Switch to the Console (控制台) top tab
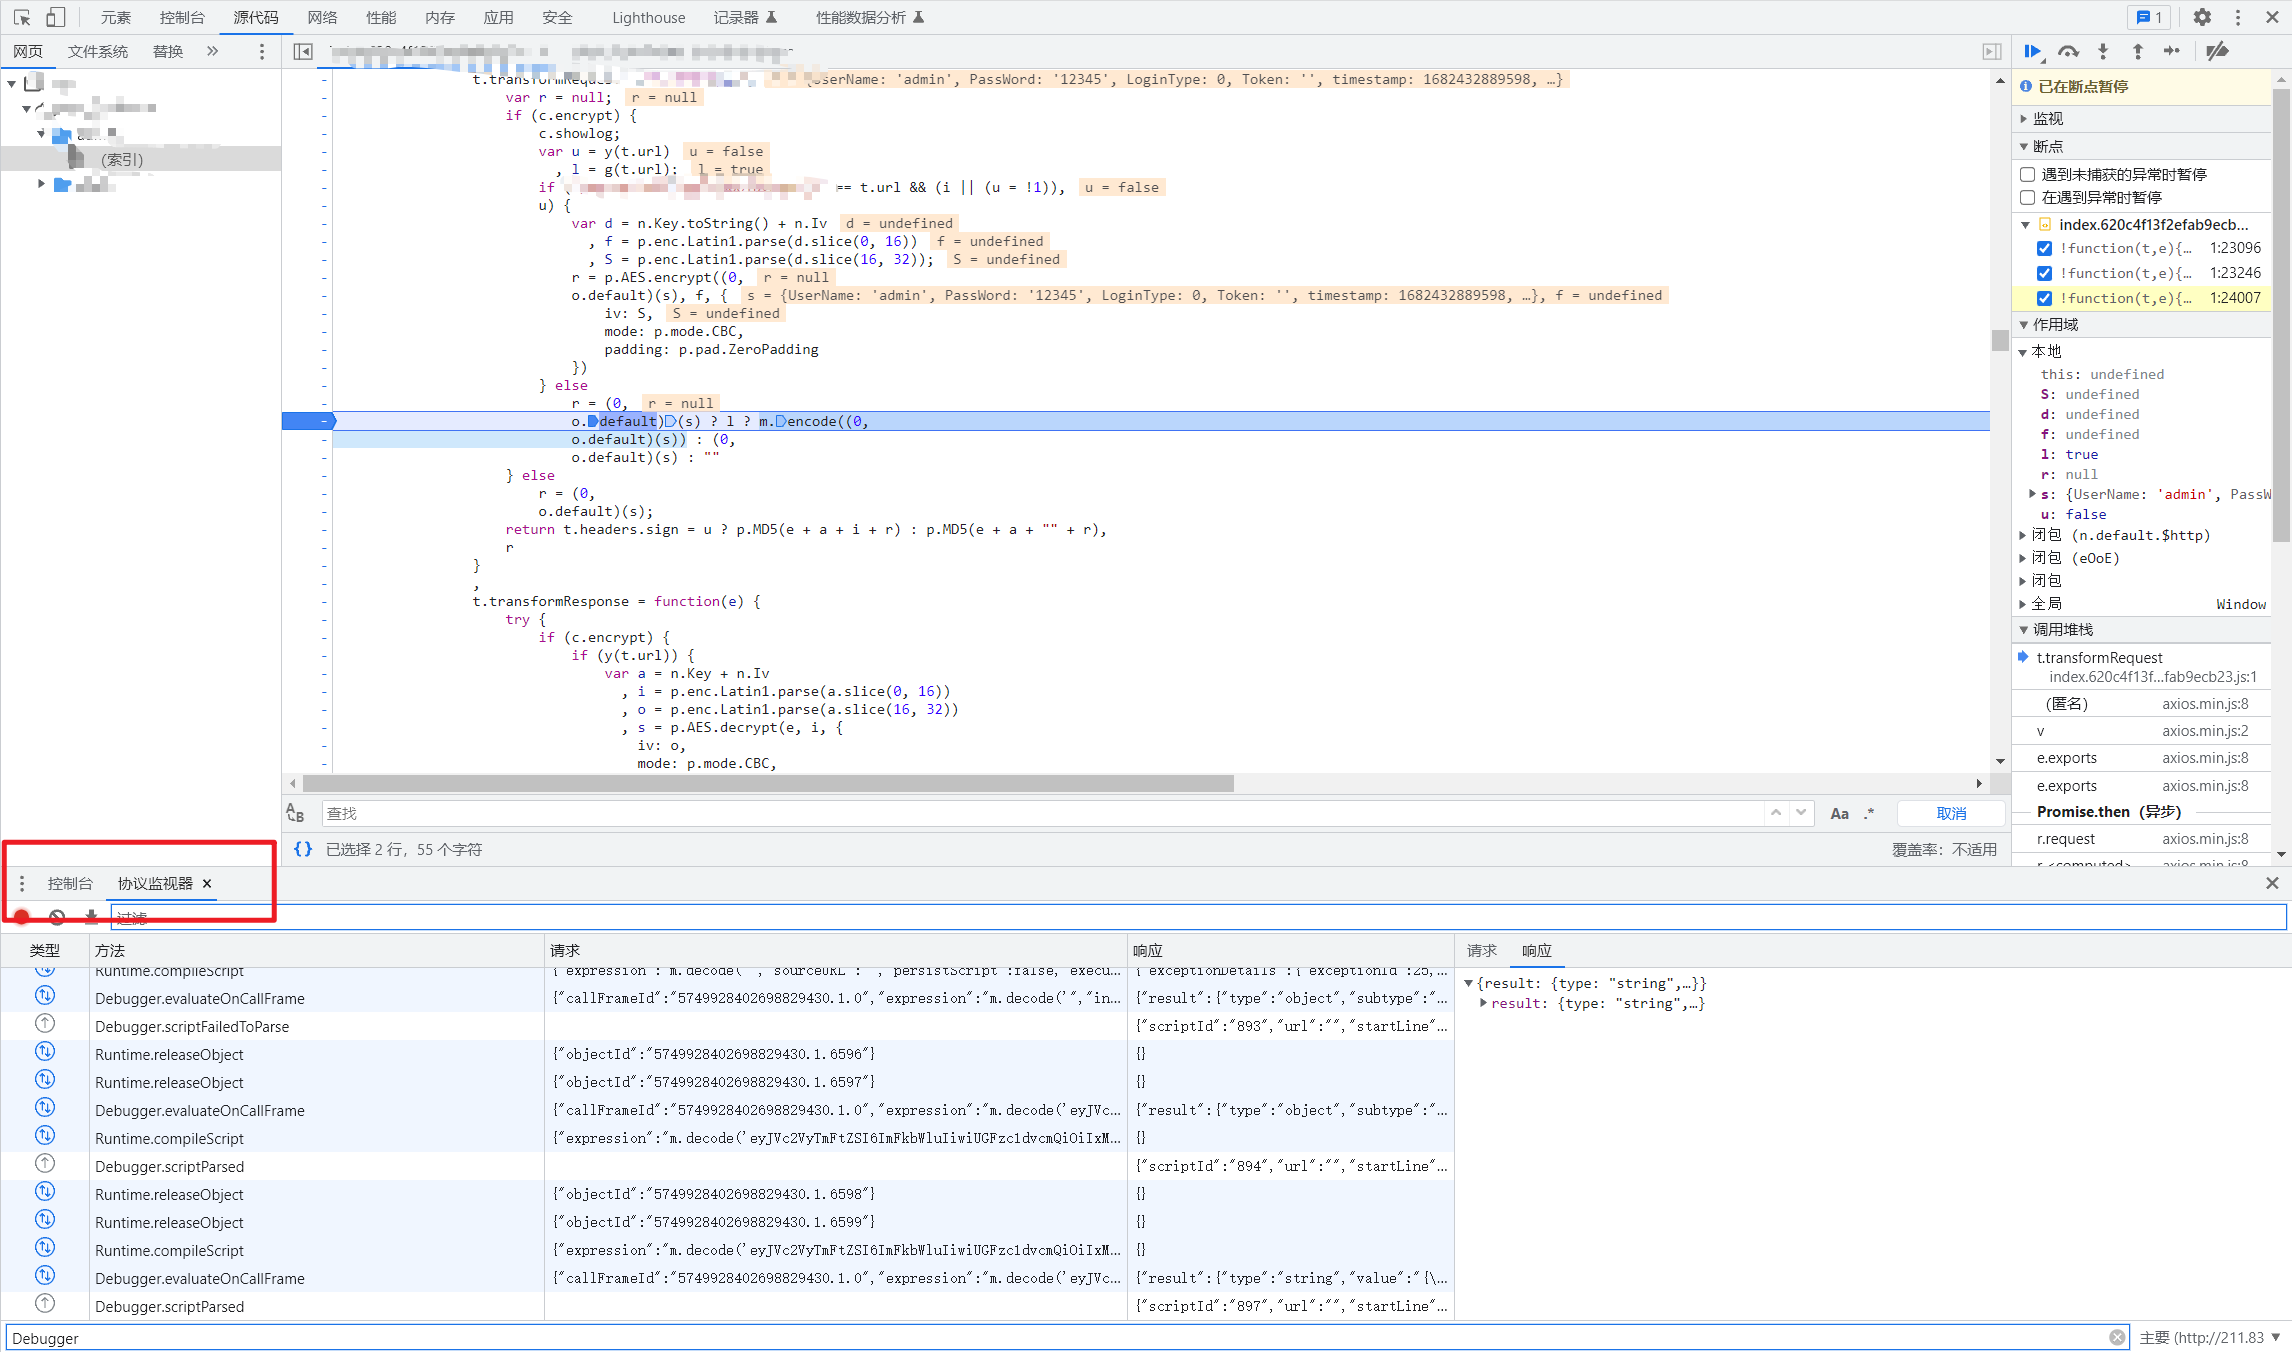Viewport: 2292px width, 1352px height. click(182, 17)
